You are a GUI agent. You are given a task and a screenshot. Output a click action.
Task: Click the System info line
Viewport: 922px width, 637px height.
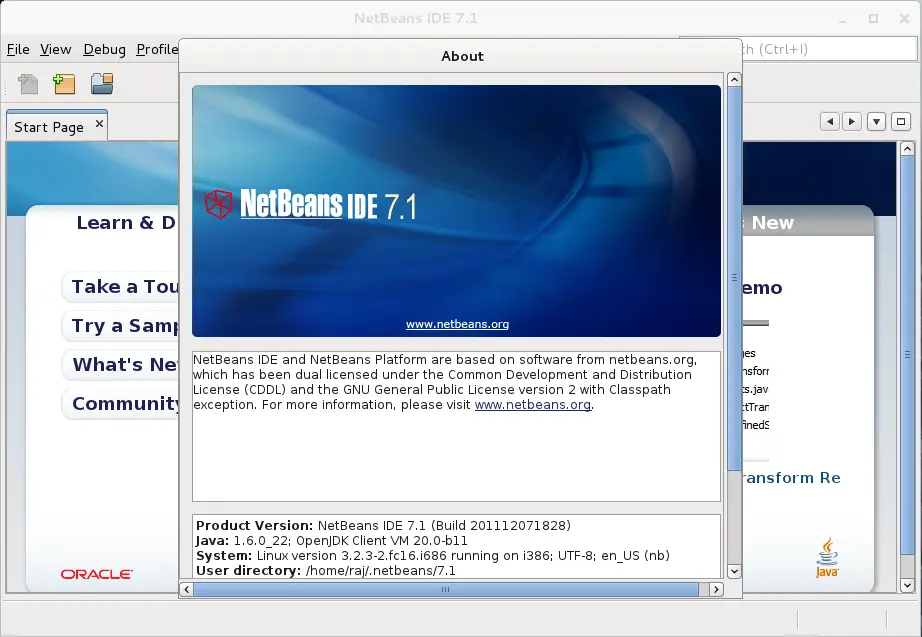[x=433, y=555]
